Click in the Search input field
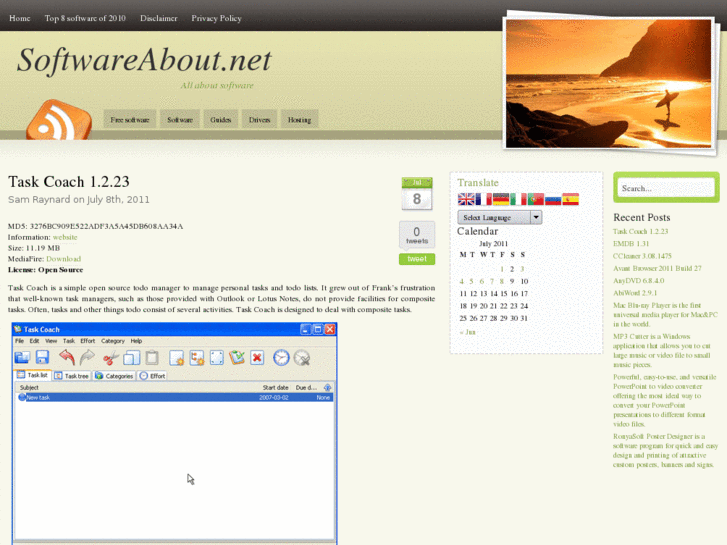727x545 pixels. (666, 188)
